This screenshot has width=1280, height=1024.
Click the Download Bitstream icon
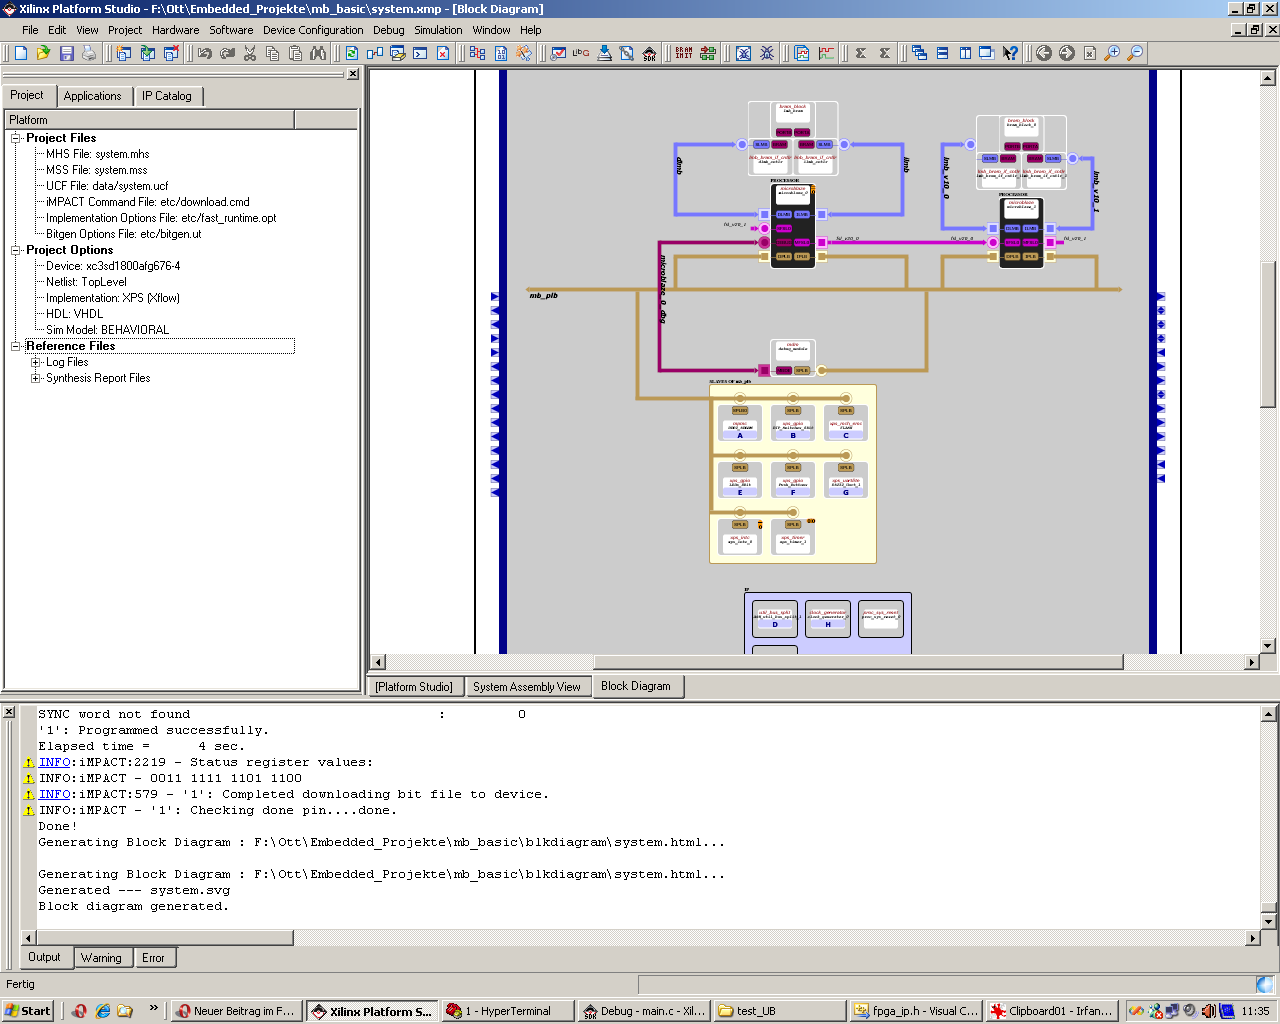tap(604, 53)
